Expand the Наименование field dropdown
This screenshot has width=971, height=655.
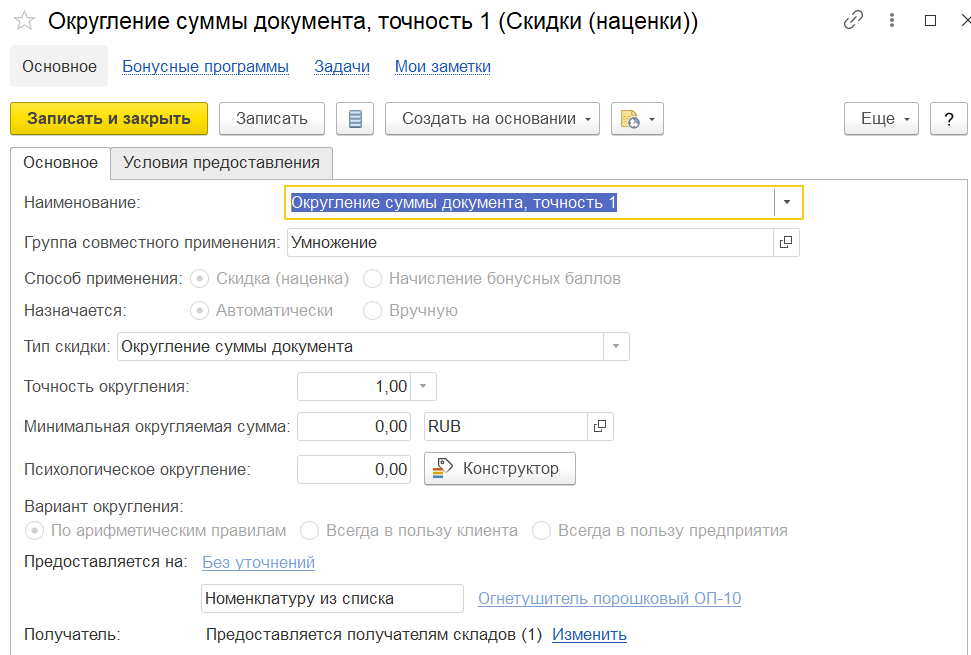tap(786, 202)
